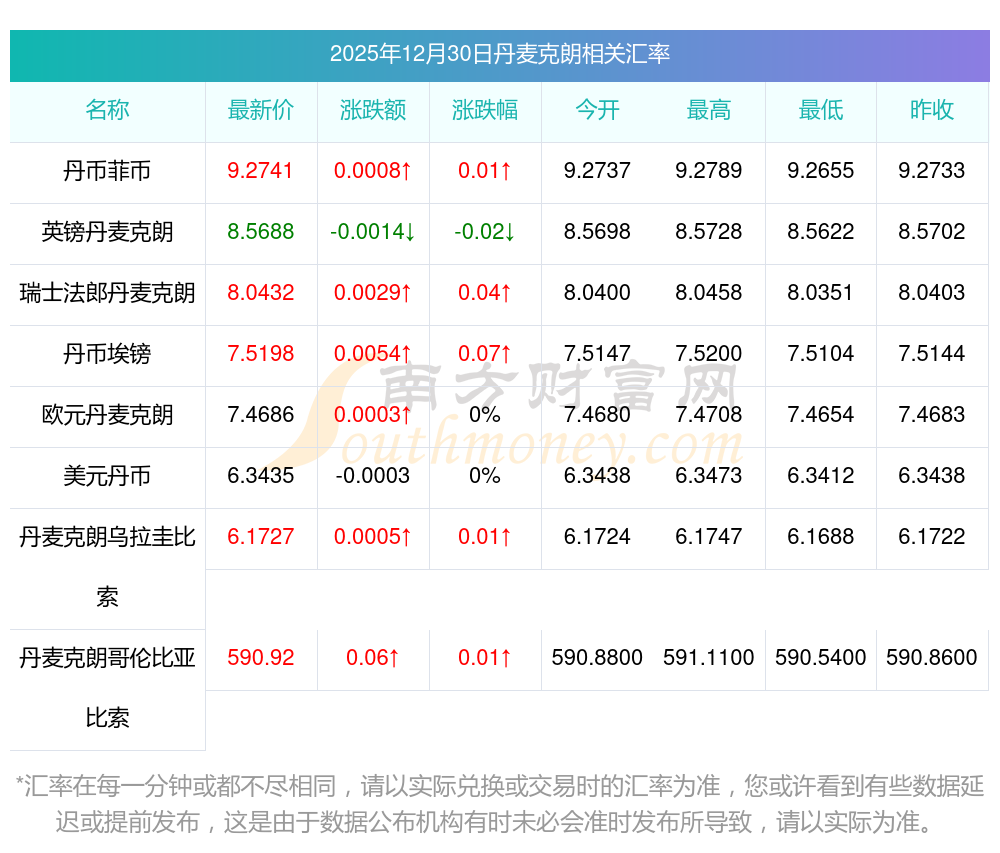The image size is (1000, 853).
Task: Click high value 8.0458
Action: click(709, 293)
